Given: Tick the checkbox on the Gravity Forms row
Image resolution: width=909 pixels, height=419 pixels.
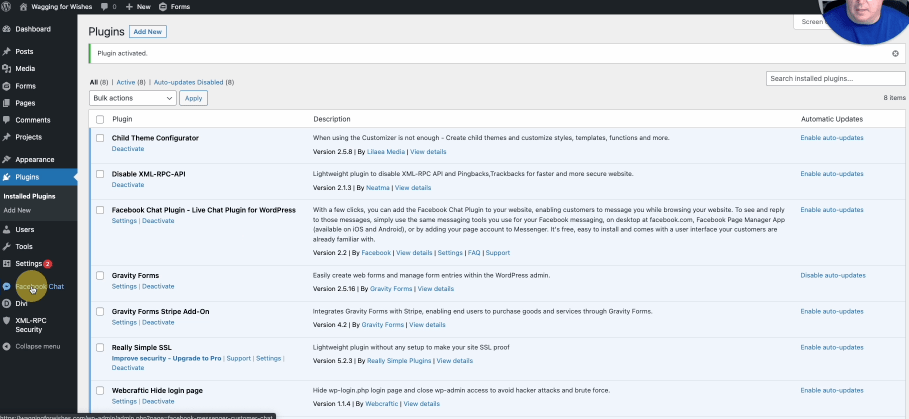Looking at the screenshot, I should point(100,275).
